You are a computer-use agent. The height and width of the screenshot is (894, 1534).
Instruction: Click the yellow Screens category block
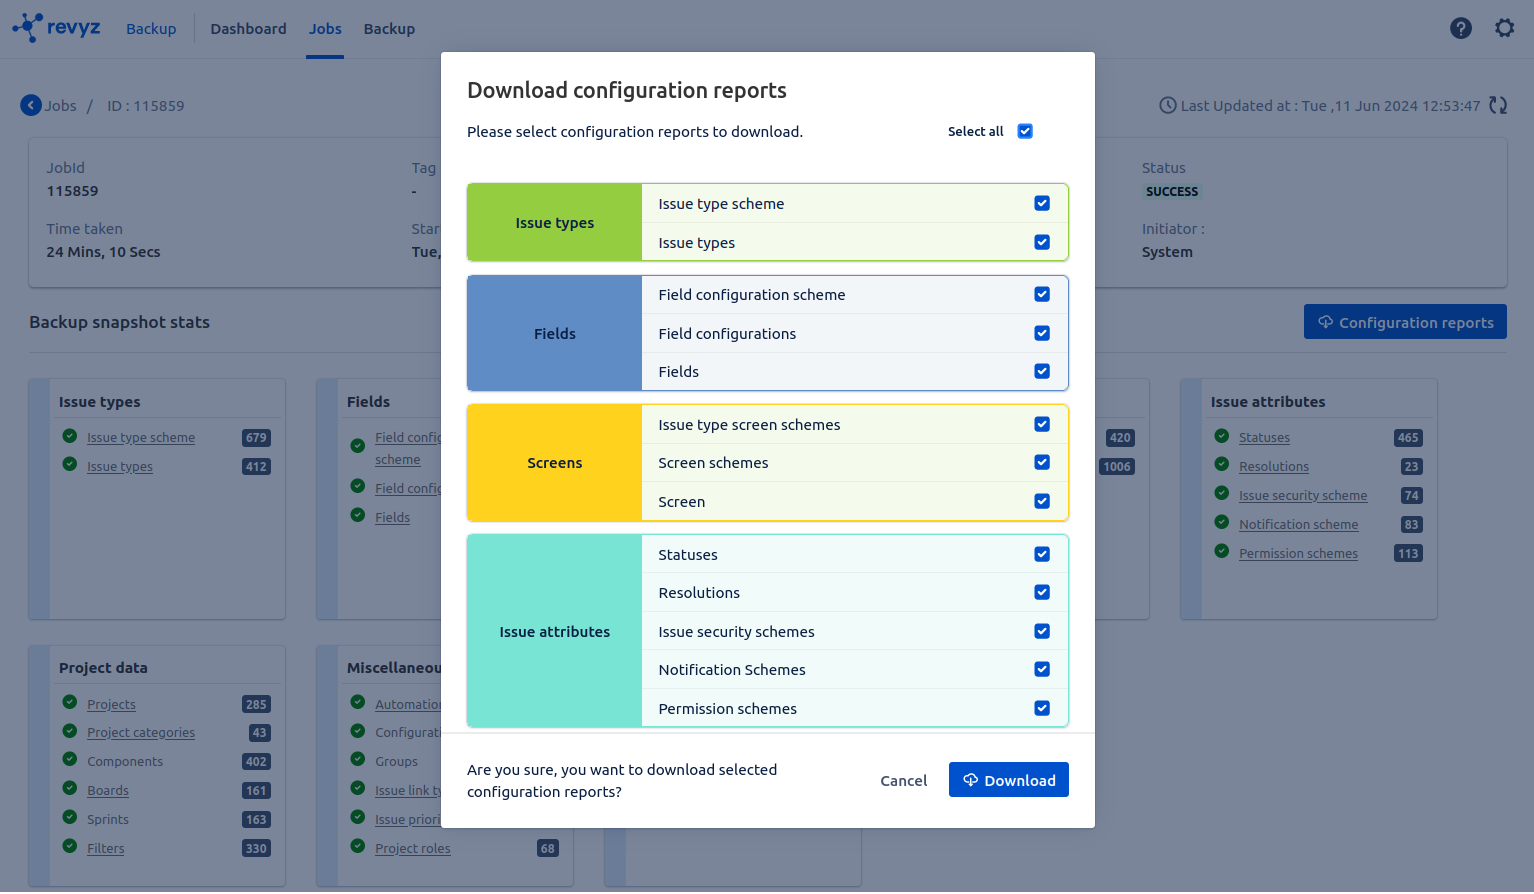[554, 463]
